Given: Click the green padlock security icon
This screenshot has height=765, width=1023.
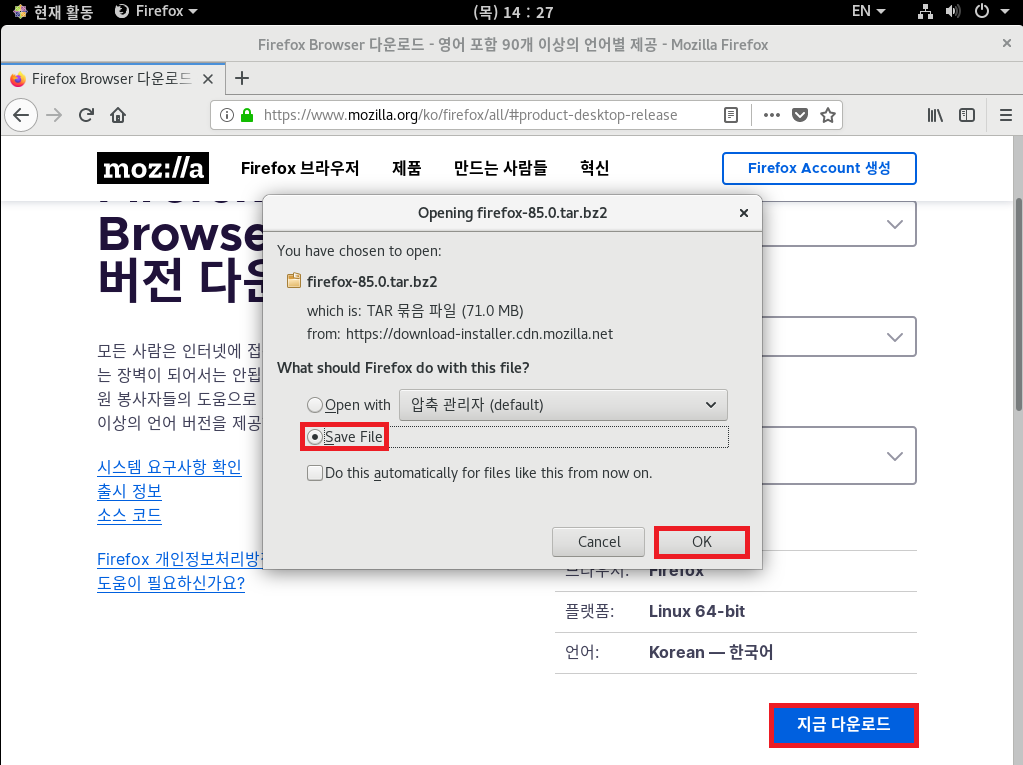Looking at the screenshot, I should click(x=247, y=115).
